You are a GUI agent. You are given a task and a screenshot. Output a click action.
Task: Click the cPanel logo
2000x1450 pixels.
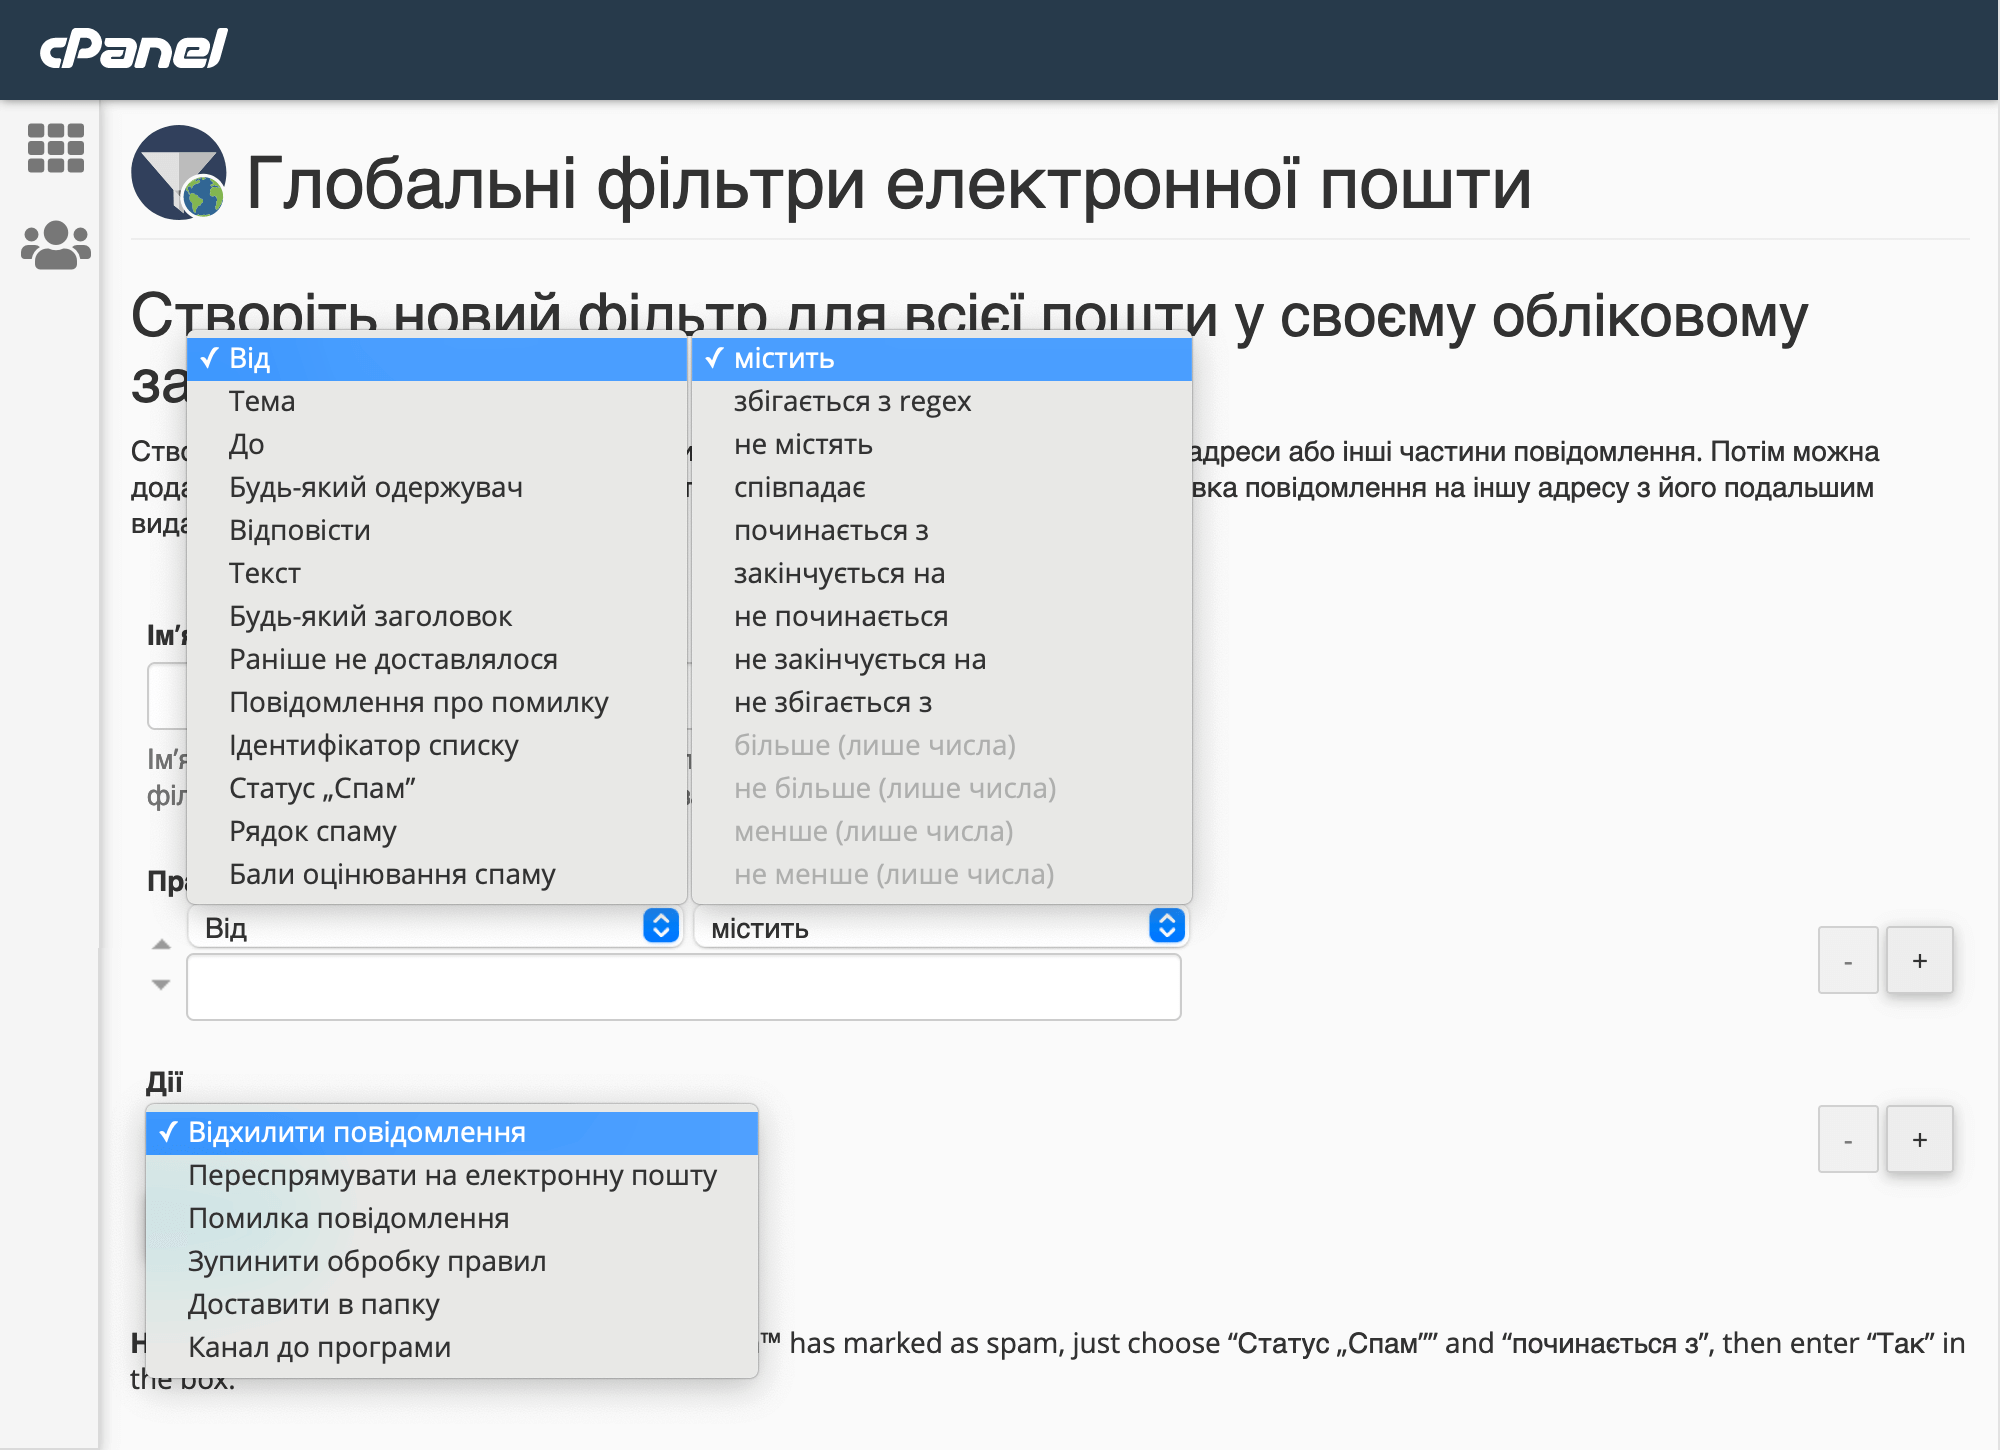tap(133, 49)
